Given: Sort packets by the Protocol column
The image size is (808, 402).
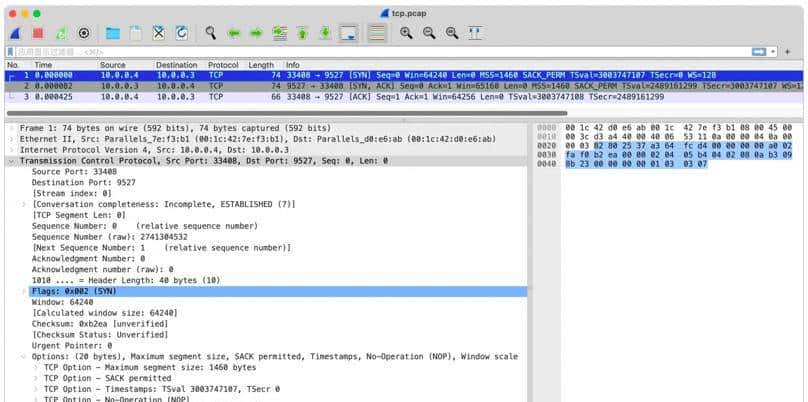Looking at the screenshot, I should click(222, 65).
